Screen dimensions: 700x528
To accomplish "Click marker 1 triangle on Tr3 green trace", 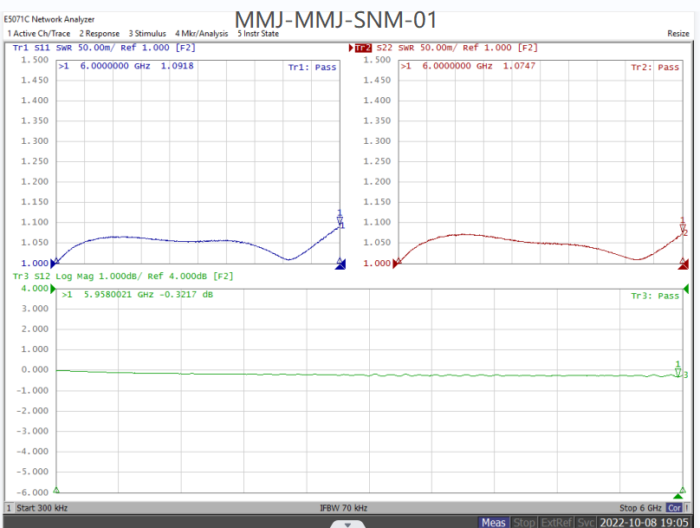I will tap(678, 372).
